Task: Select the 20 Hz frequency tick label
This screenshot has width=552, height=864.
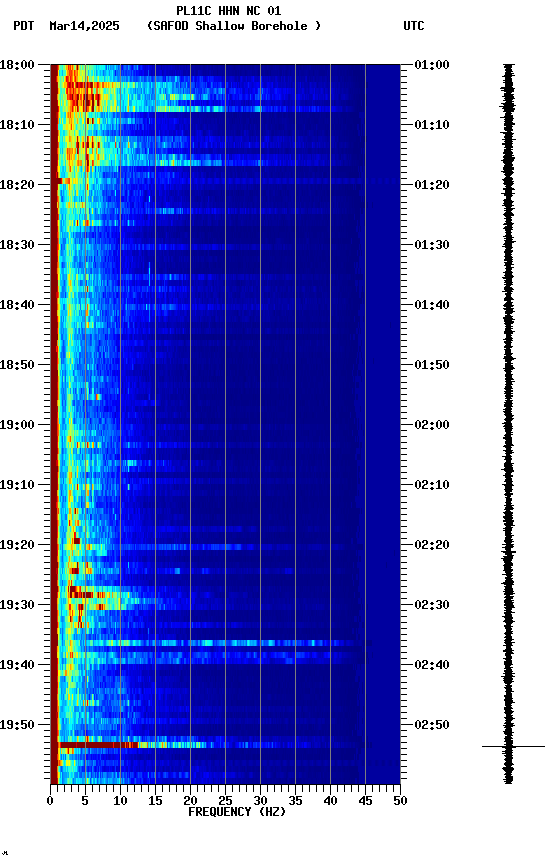Action: pyautogui.click(x=190, y=801)
